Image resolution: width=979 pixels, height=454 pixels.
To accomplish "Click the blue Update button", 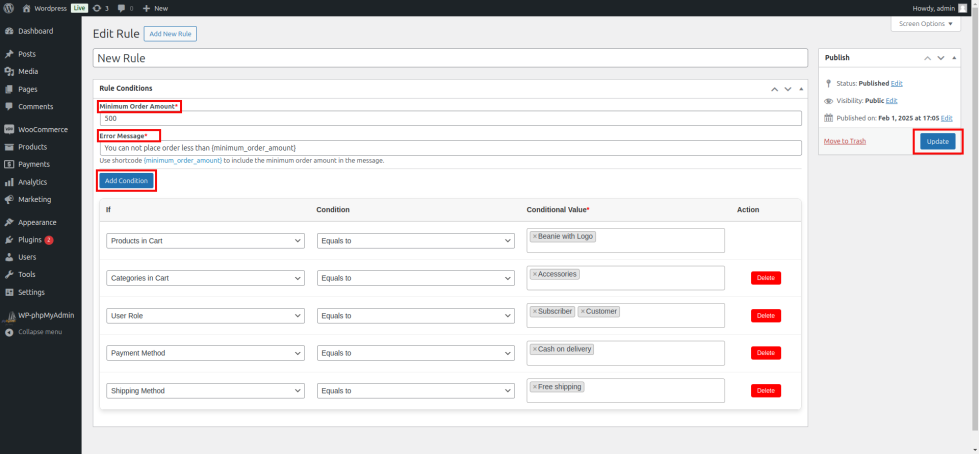I will point(937,142).
